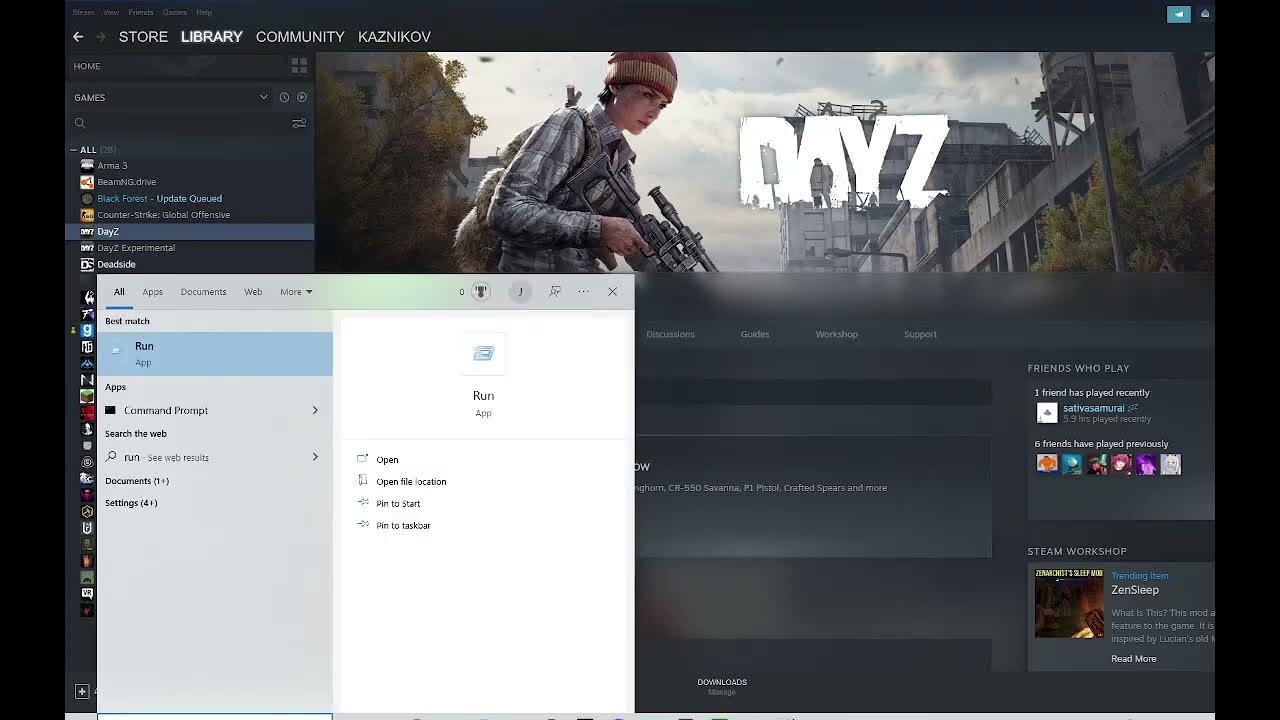This screenshot has width=1280, height=720.
Task: Select the Web search filter tab
Action: coord(253,292)
